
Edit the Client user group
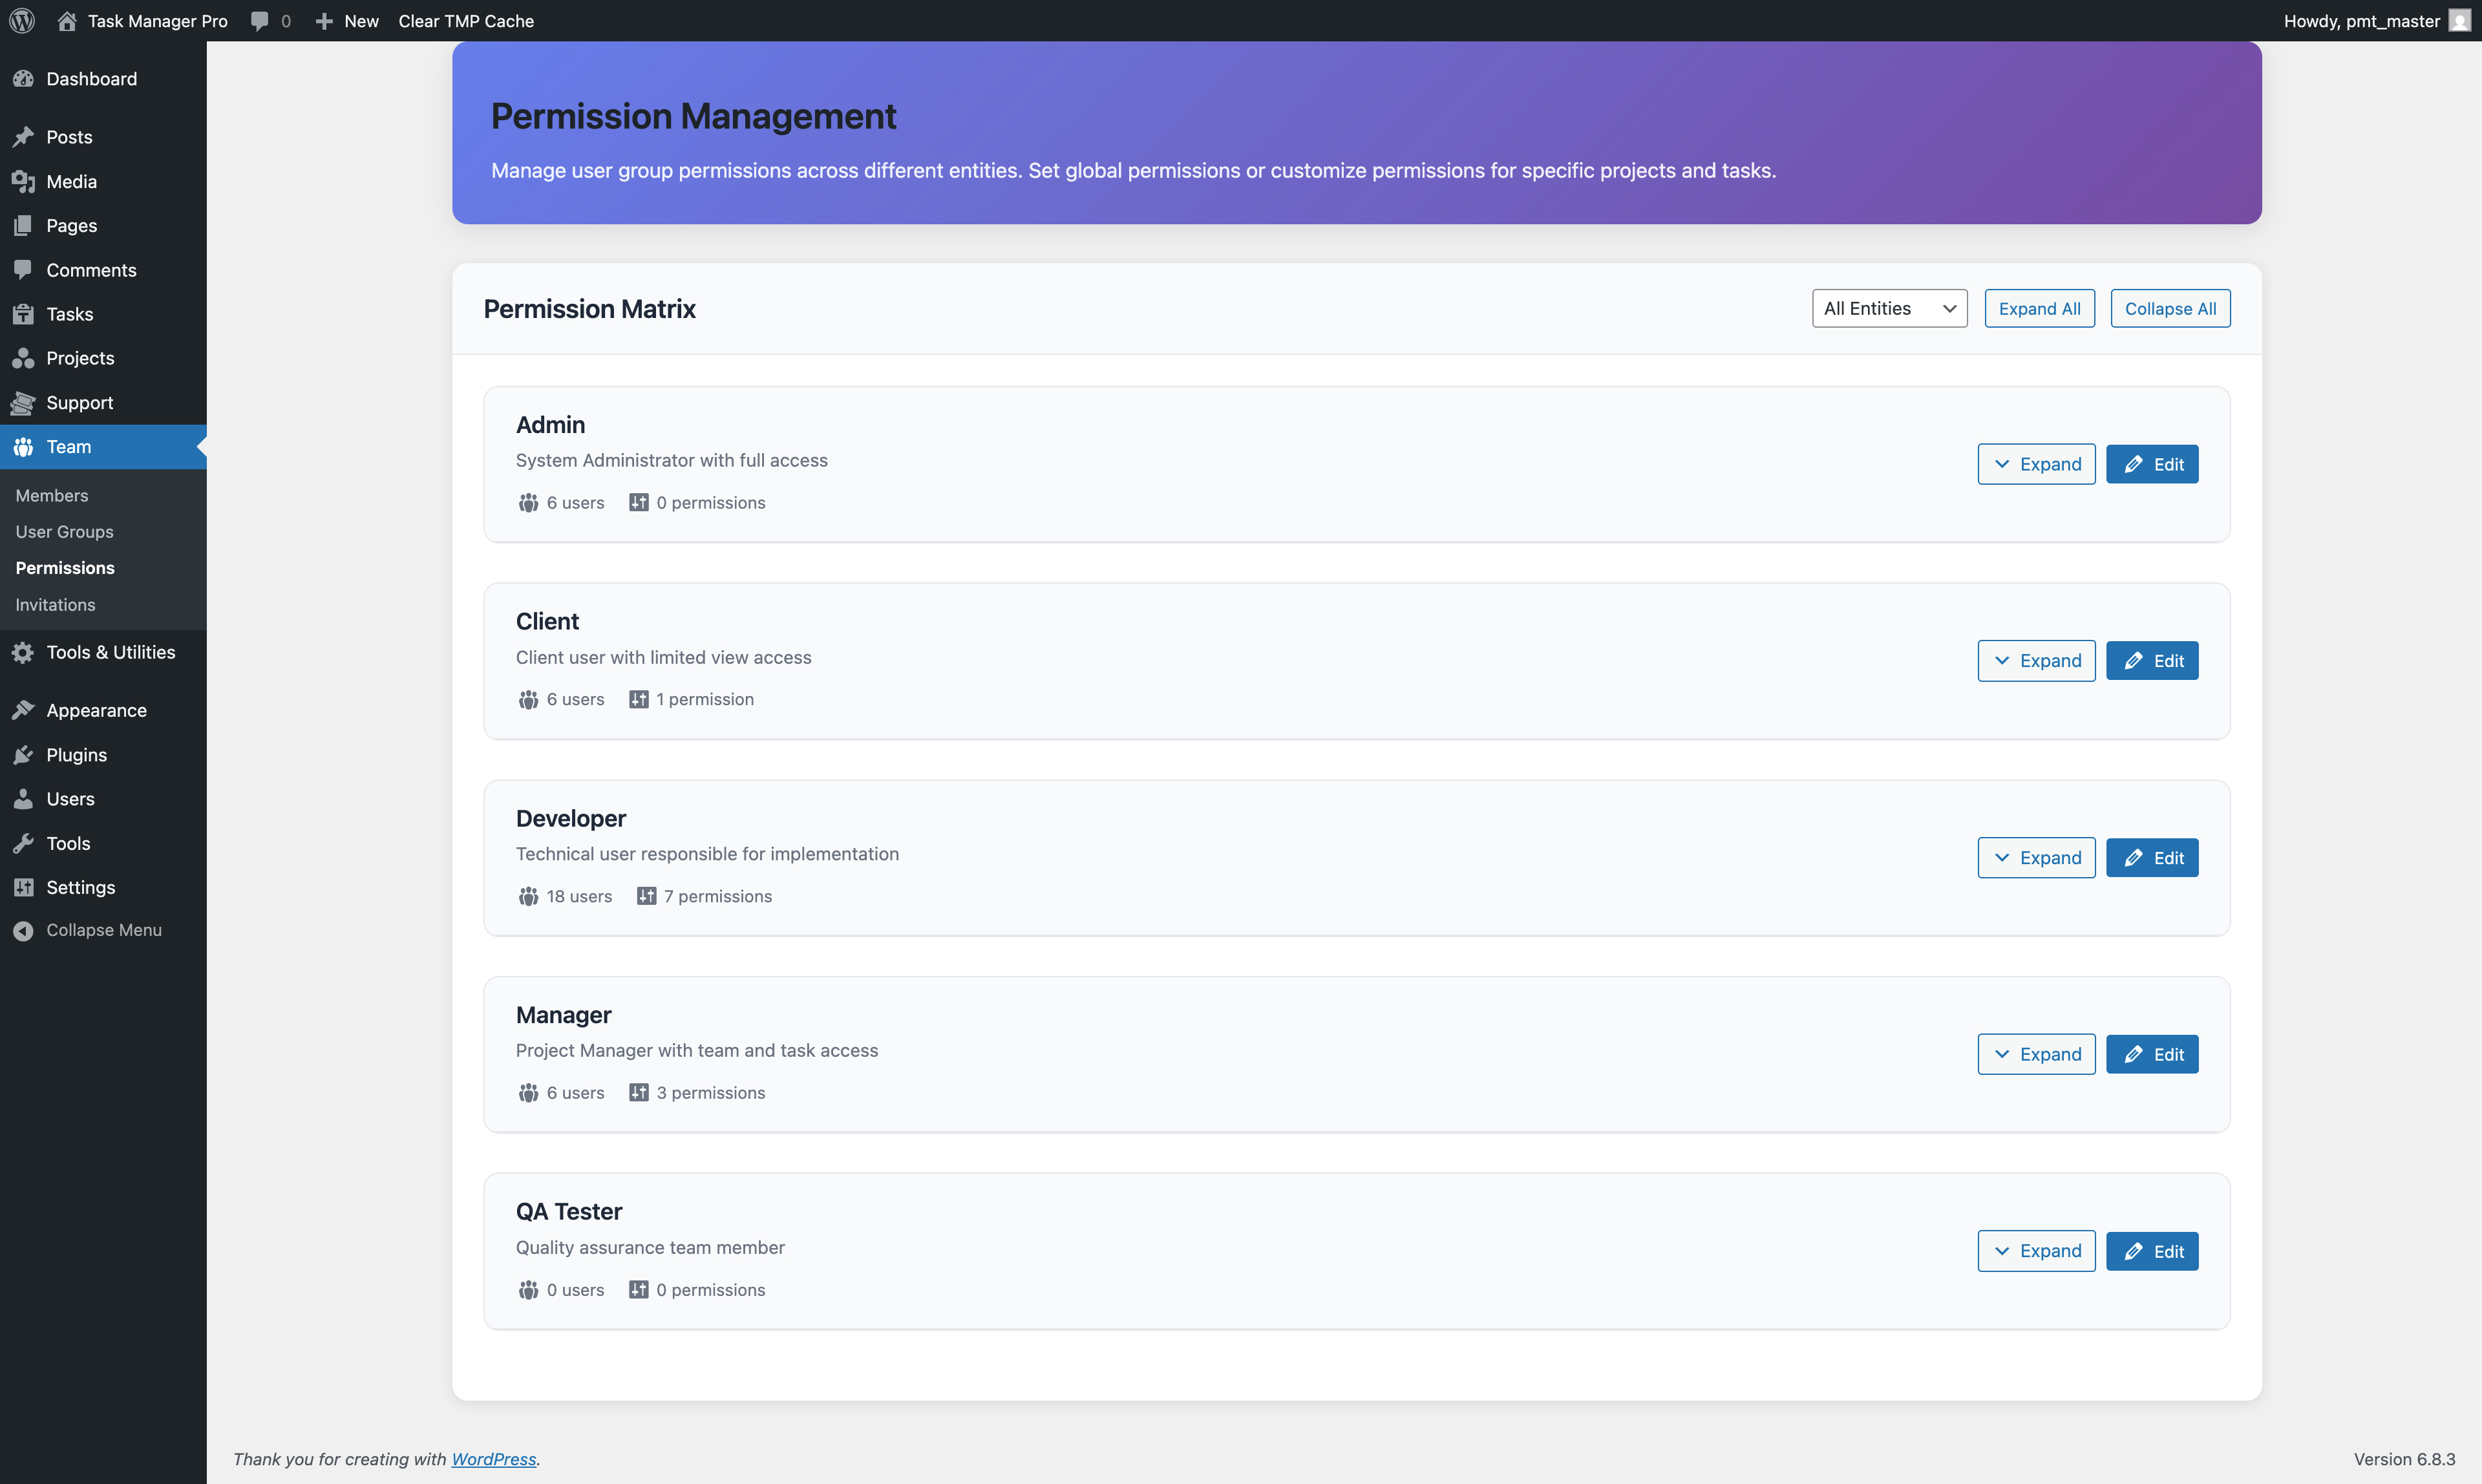[x=2152, y=660]
